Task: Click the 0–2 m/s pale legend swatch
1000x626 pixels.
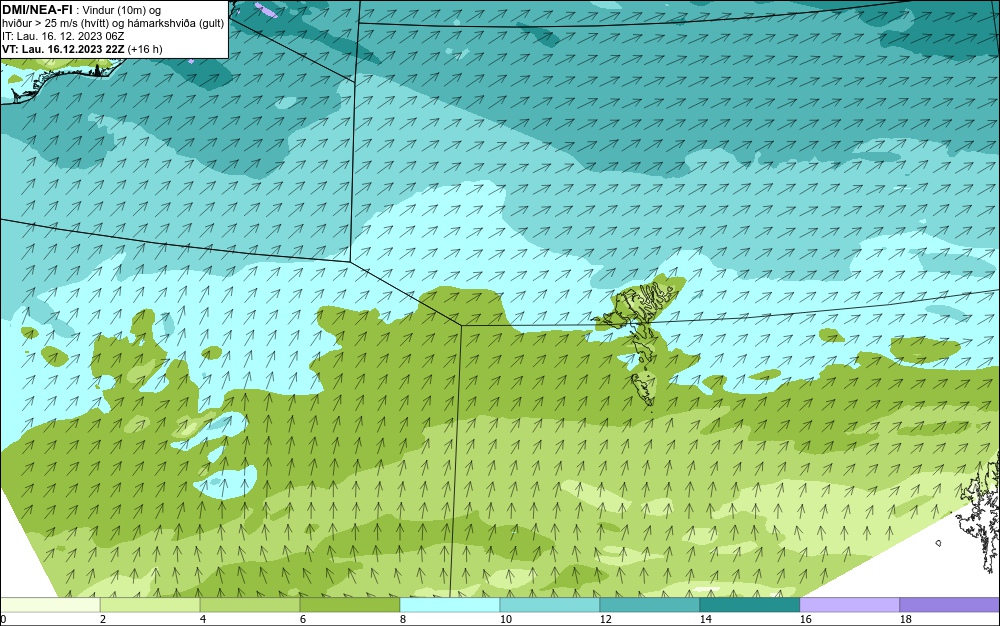Action: tap(50, 605)
